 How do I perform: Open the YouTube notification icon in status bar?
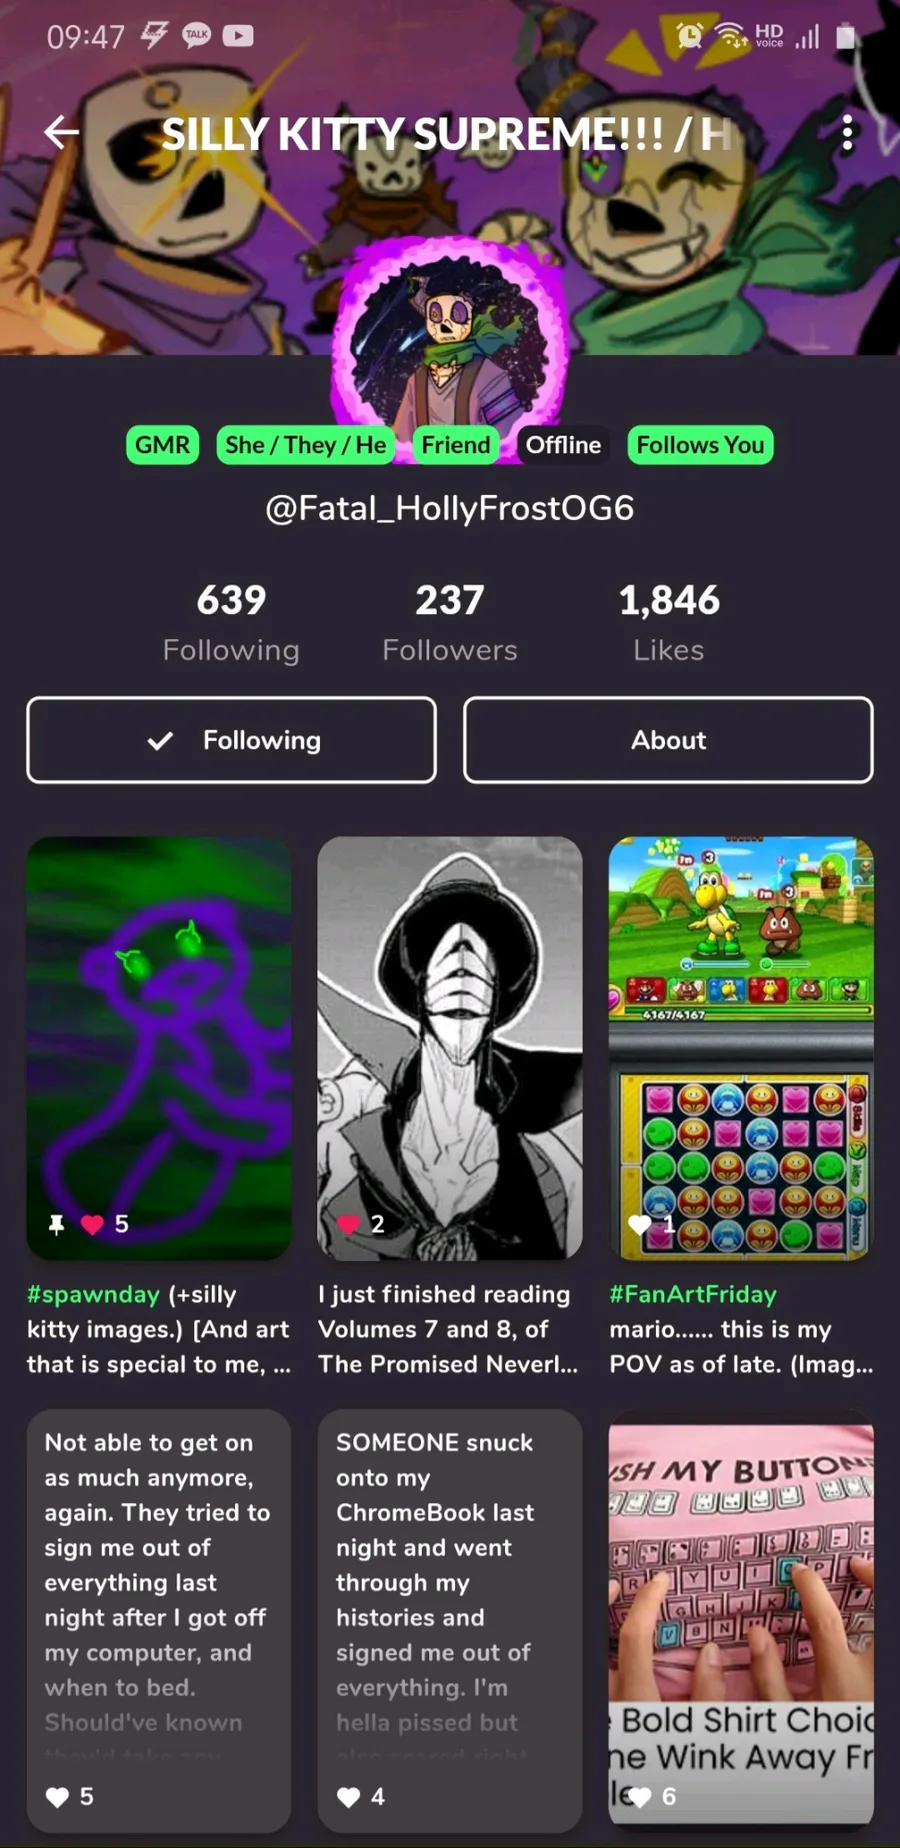tap(238, 36)
